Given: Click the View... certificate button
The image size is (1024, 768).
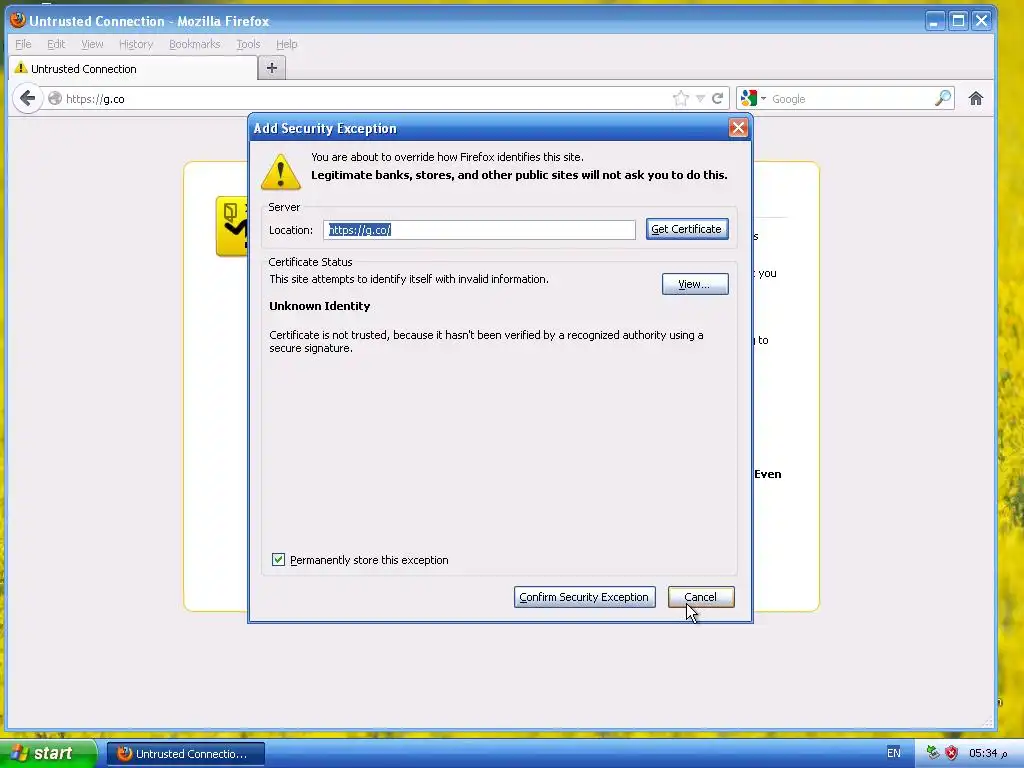Looking at the screenshot, I should (x=695, y=284).
